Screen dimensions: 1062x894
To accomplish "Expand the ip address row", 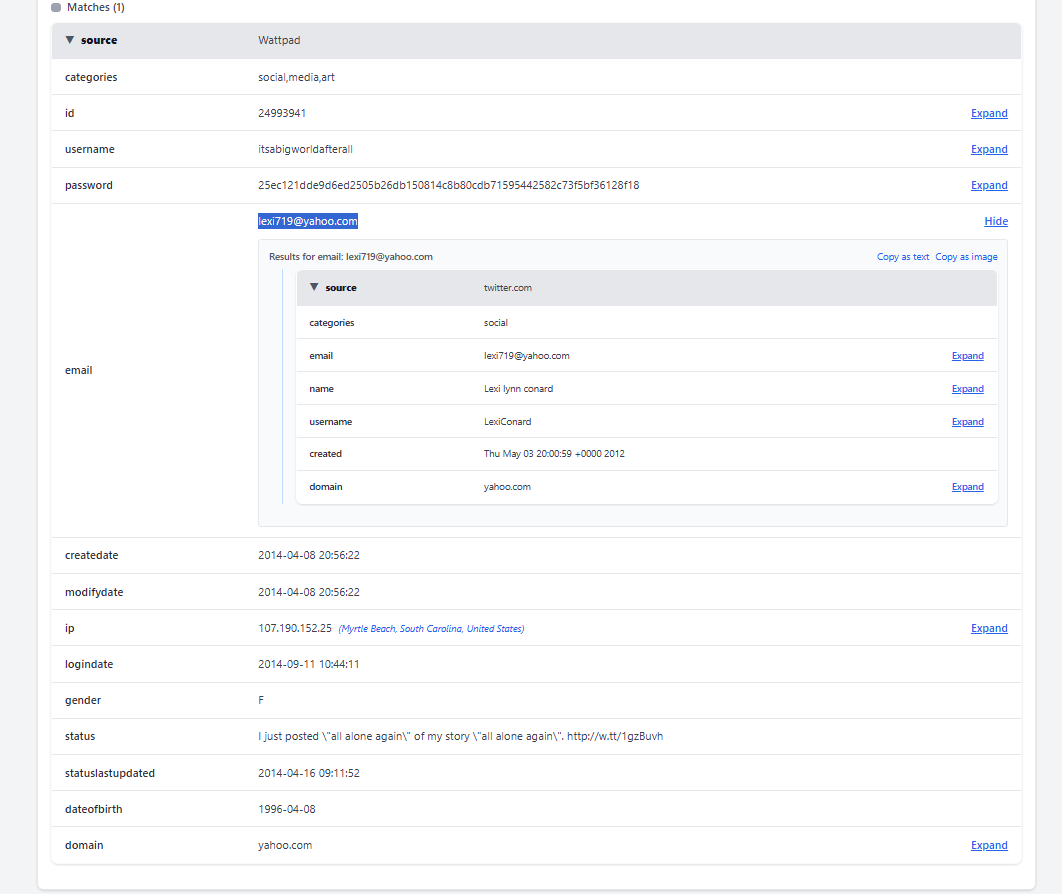I will 988,628.
